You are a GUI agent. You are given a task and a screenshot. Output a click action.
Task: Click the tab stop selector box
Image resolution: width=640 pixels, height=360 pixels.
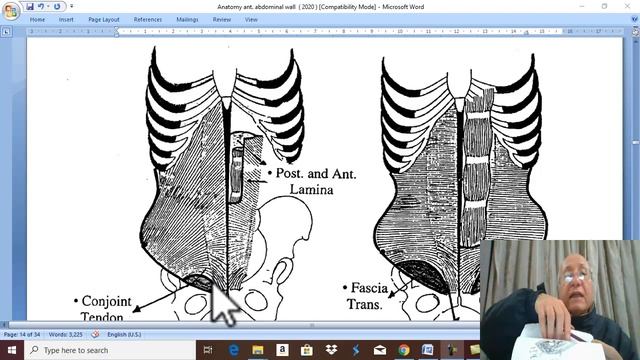point(6,31)
